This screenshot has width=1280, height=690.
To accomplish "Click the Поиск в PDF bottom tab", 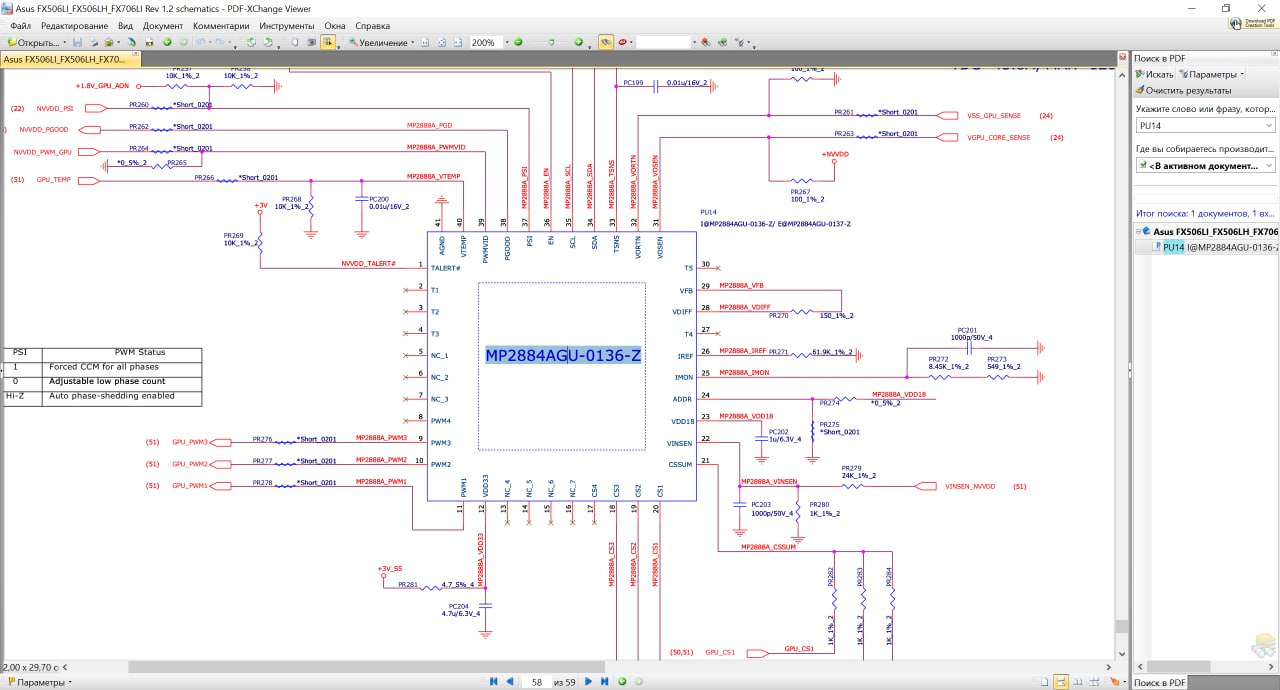I will coord(1158,682).
